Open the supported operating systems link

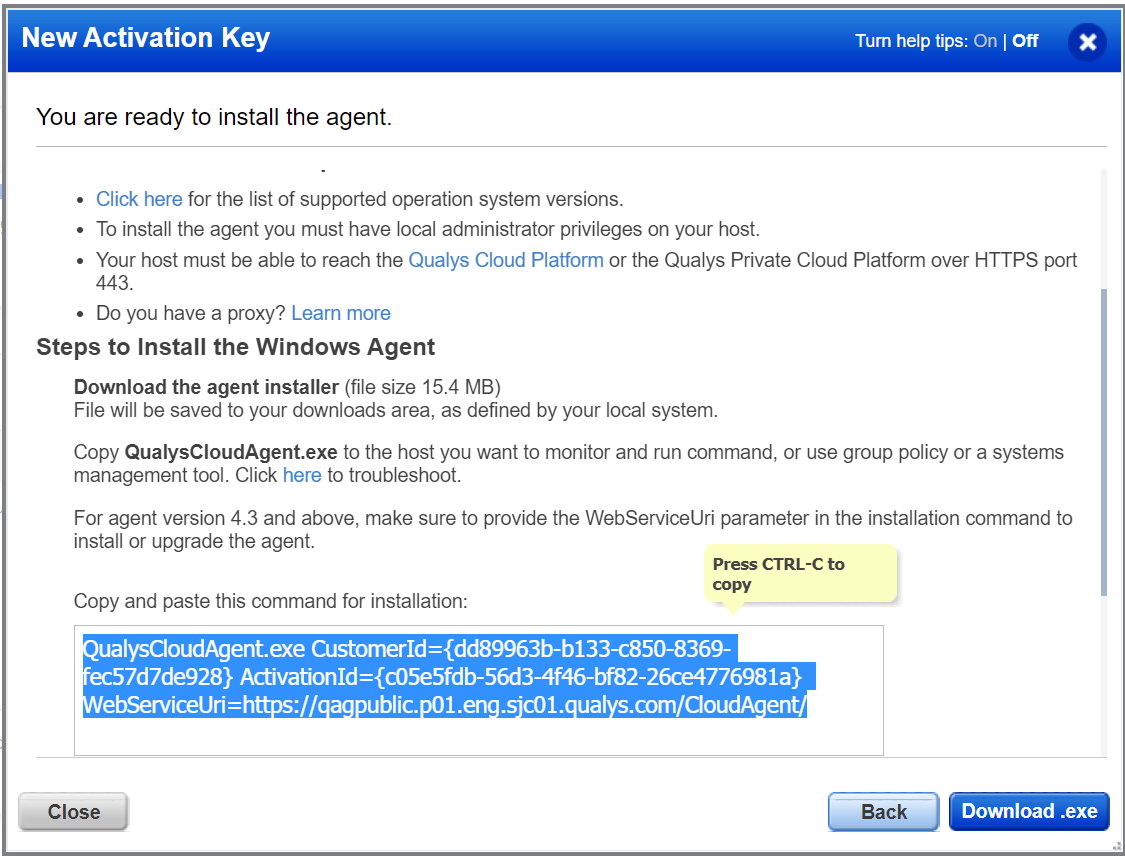point(139,199)
